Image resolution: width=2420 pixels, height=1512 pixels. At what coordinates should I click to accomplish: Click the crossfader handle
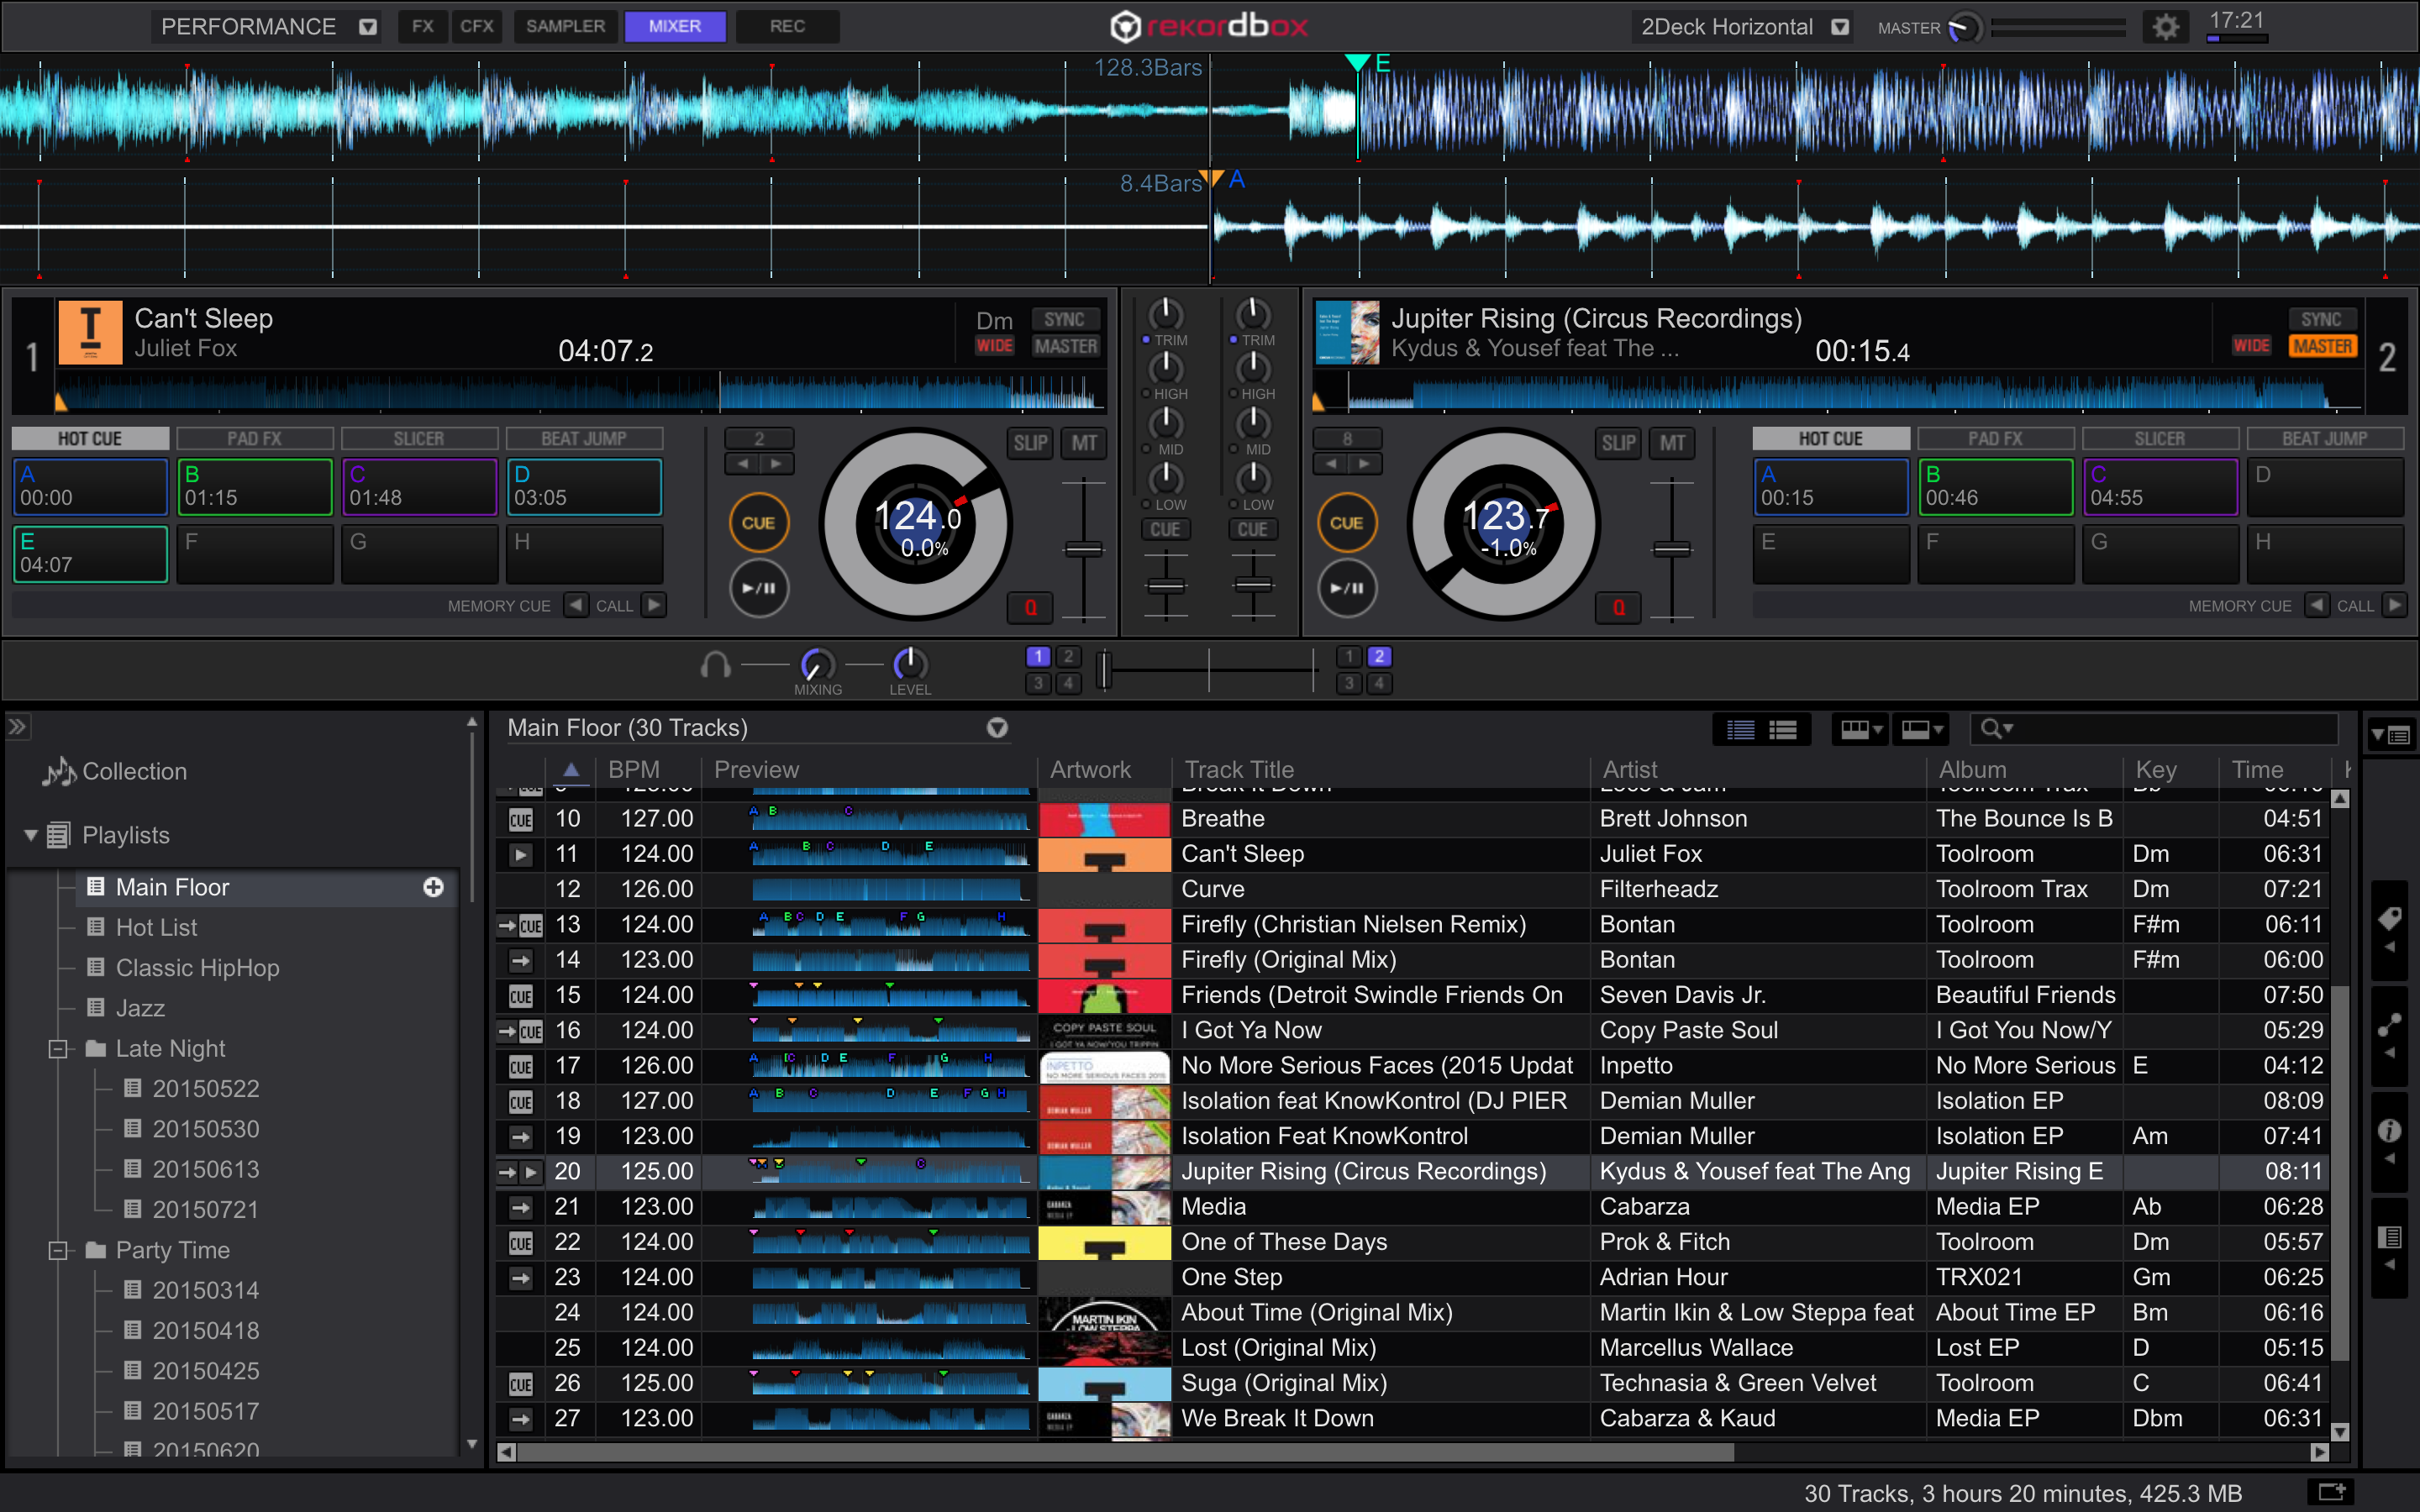(x=1104, y=670)
